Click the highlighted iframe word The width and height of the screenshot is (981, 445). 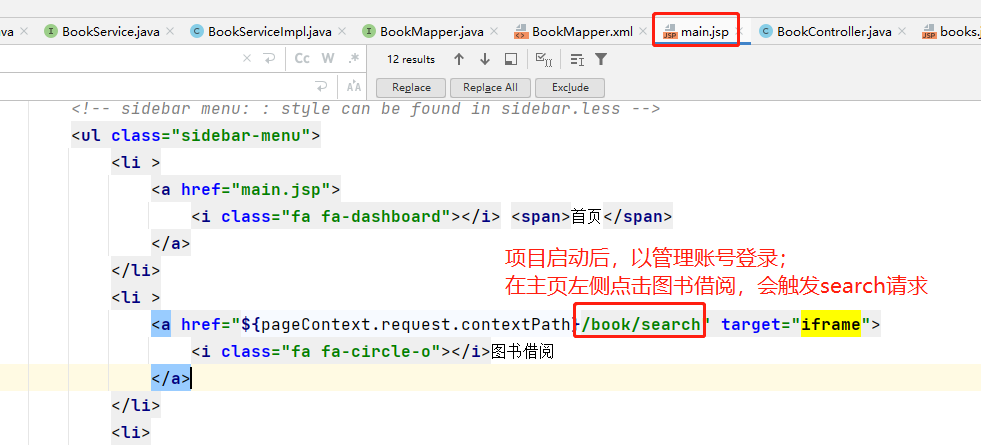pos(831,324)
